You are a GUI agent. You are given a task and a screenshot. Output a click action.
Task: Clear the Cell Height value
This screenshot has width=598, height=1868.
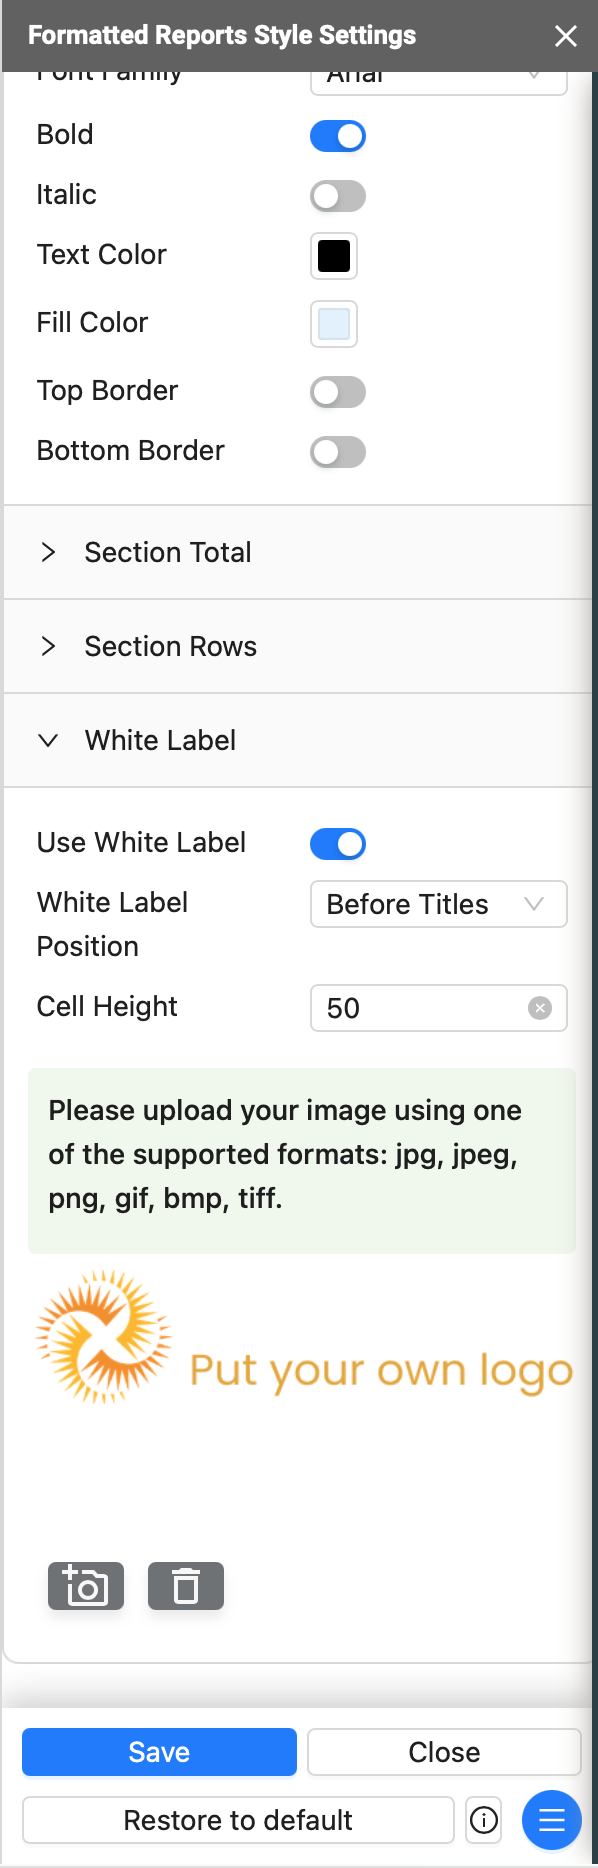tap(540, 1008)
